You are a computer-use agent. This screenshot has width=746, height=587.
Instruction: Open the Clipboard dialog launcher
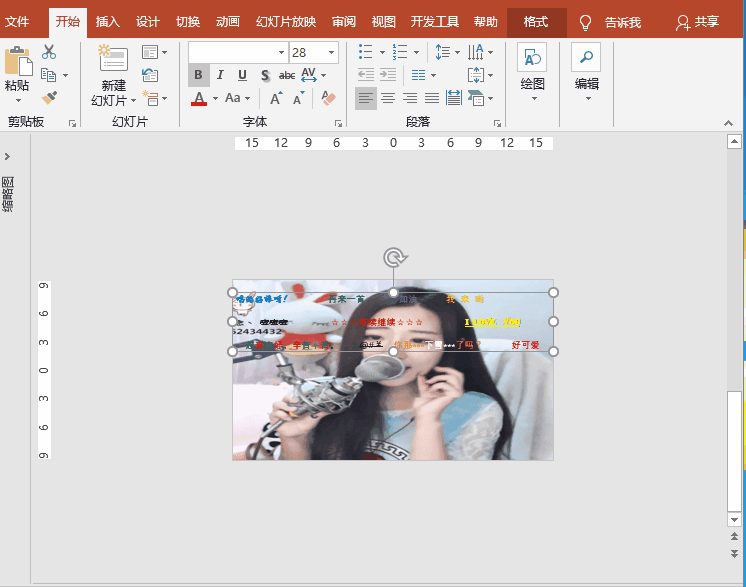tap(72, 123)
